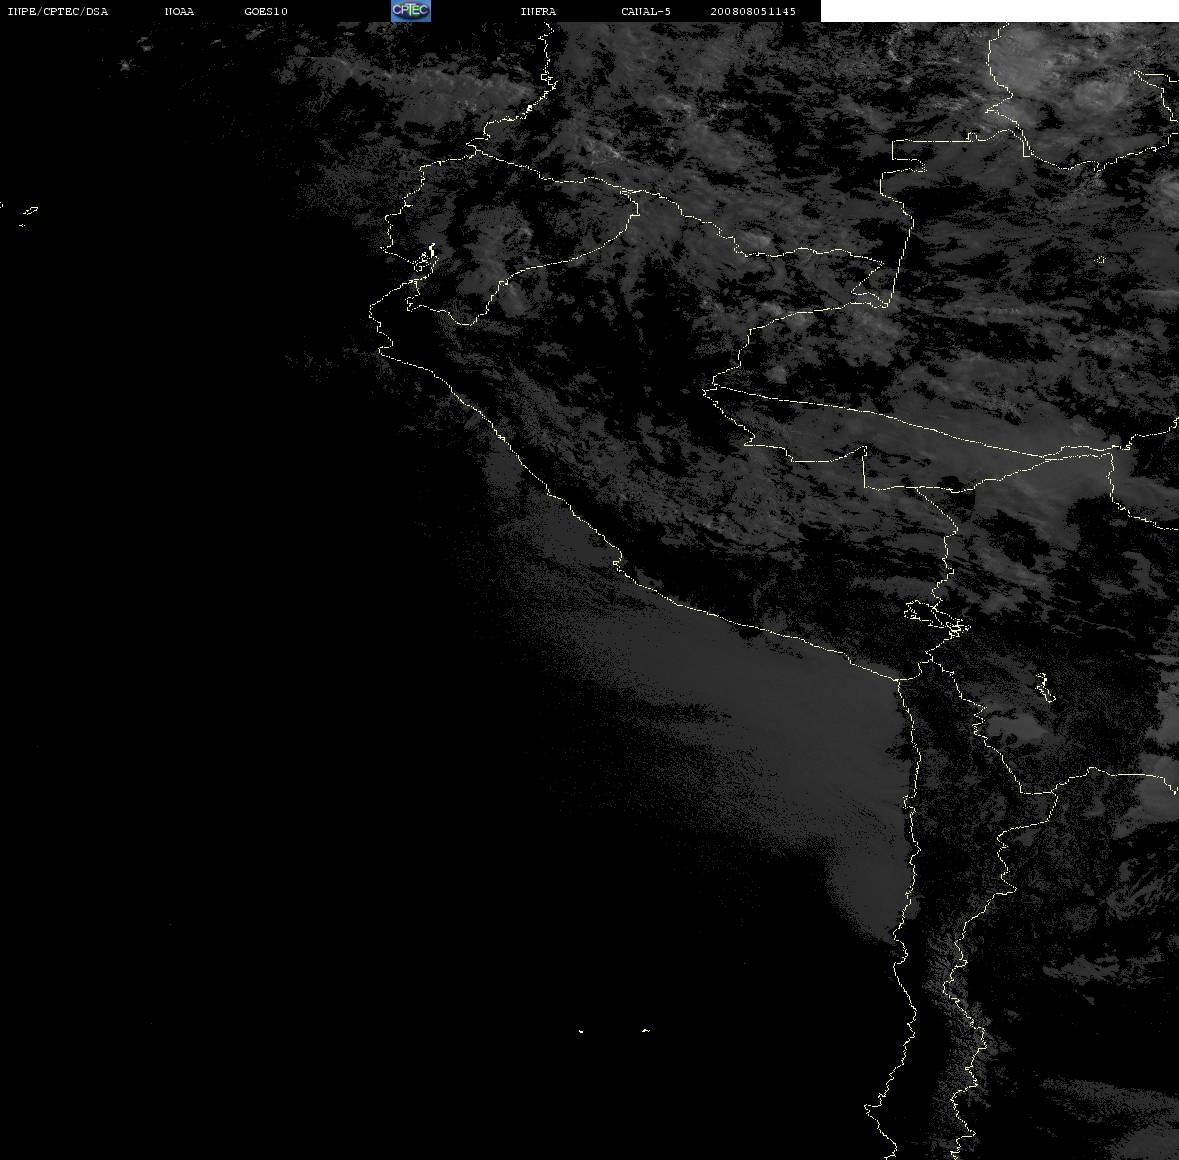Click the left small Pacific island marker near bottom
The width and height of the screenshot is (1179, 1160).
[581, 1031]
